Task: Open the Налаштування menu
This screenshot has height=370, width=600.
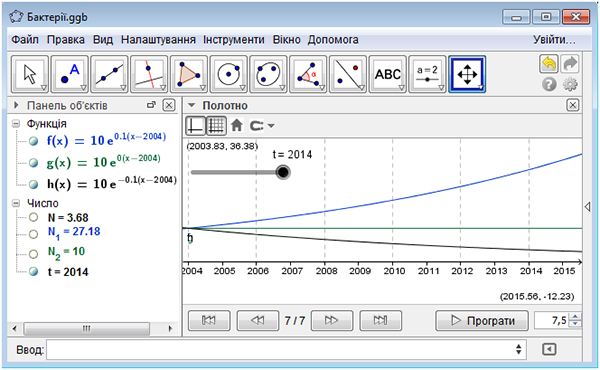Action: (158, 39)
